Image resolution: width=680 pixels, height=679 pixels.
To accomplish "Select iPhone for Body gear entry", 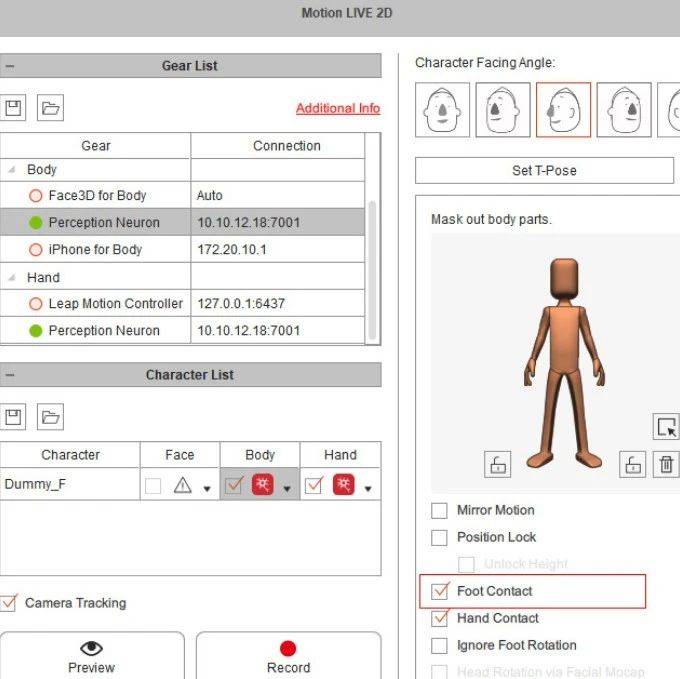I will tap(95, 249).
